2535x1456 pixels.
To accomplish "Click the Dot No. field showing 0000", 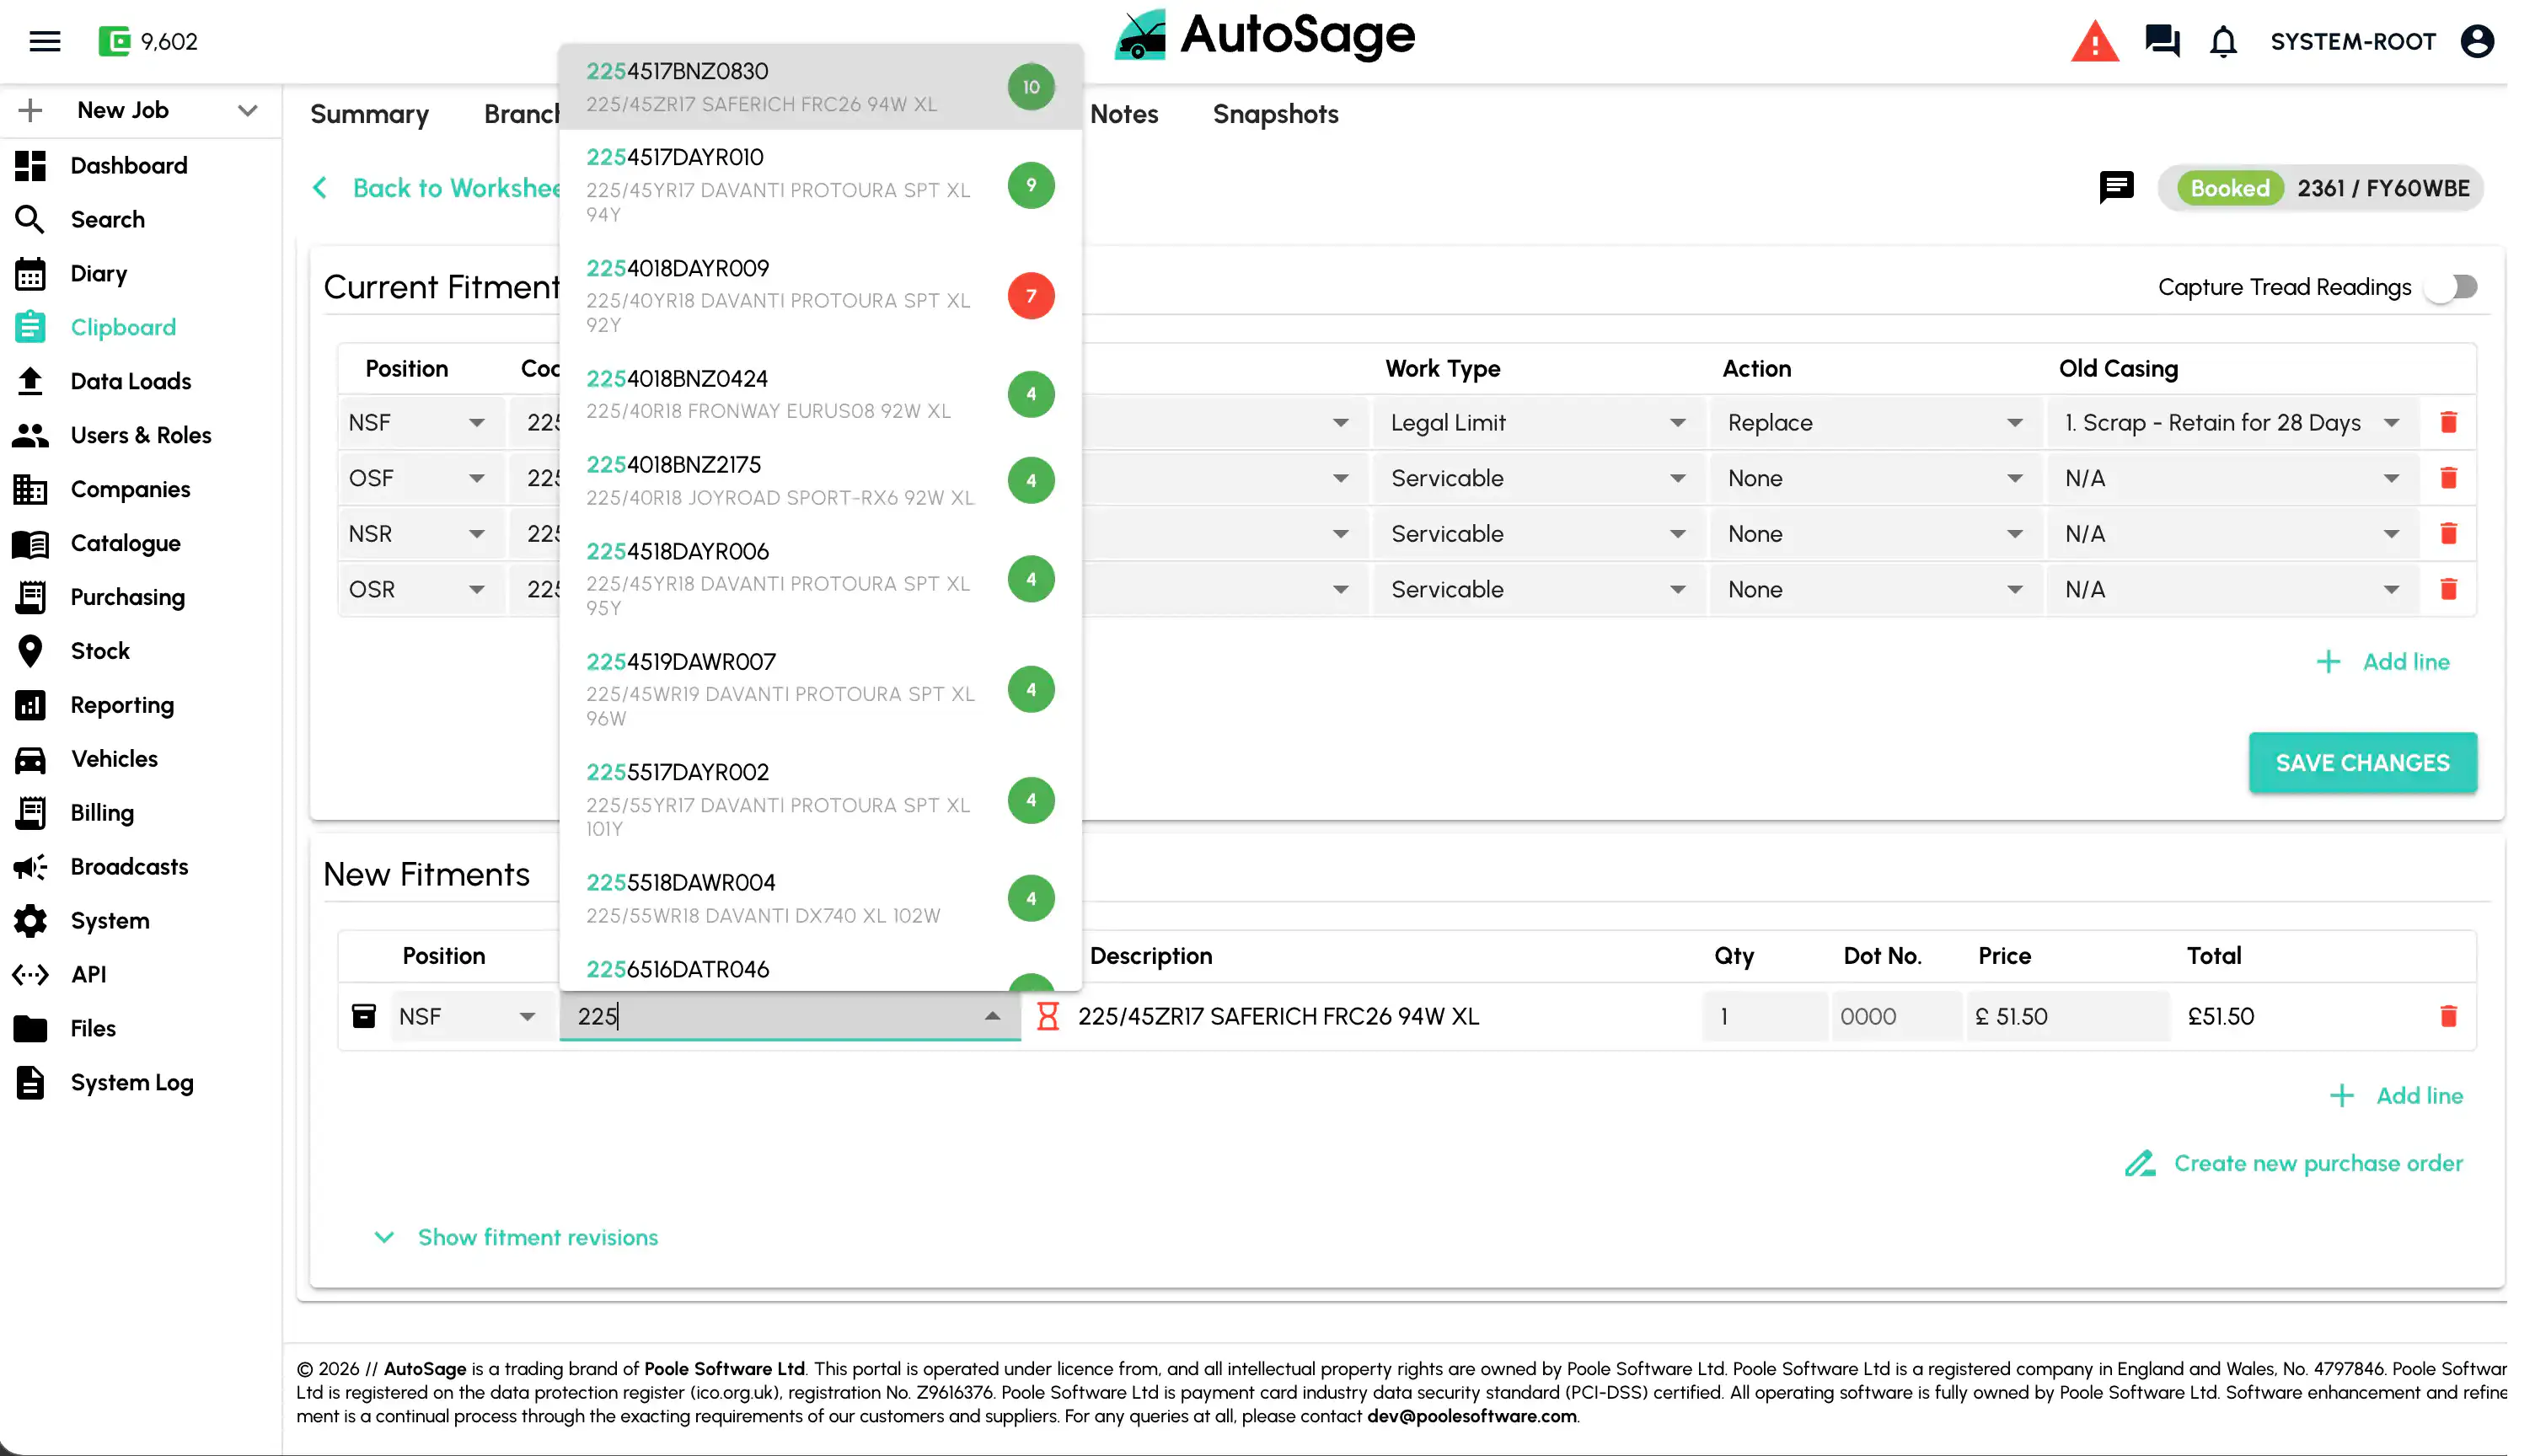I will pyautogui.click(x=1896, y=1016).
